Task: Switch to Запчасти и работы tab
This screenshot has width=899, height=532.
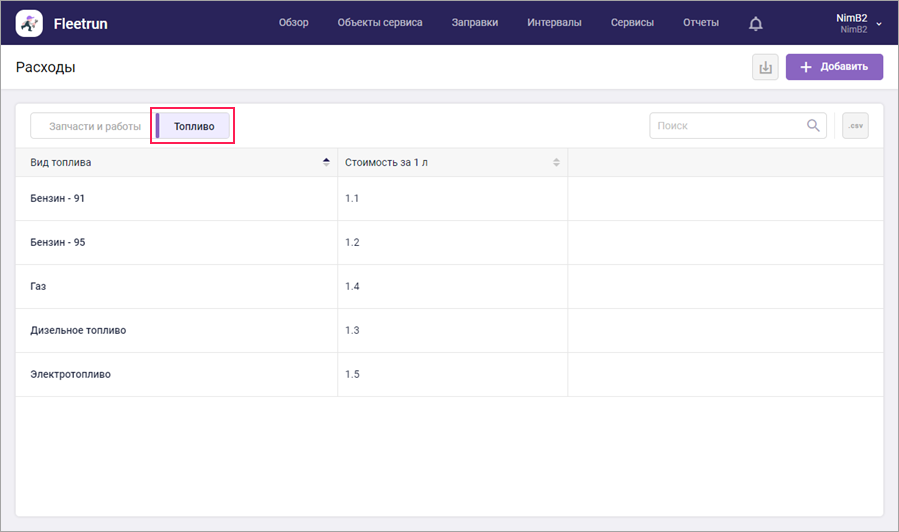Action: pyautogui.click(x=95, y=126)
